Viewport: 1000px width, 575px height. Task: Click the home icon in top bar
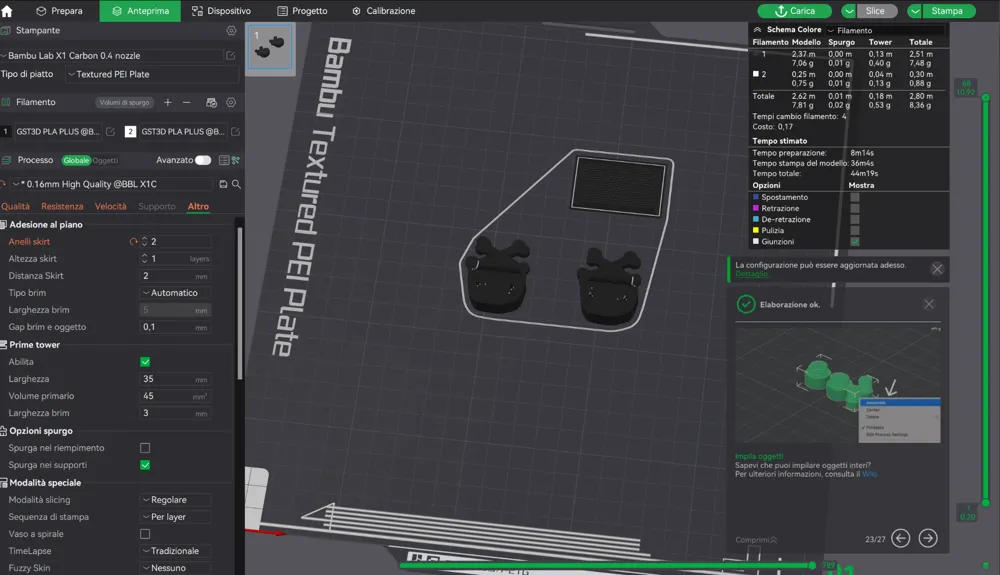(x=7, y=11)
